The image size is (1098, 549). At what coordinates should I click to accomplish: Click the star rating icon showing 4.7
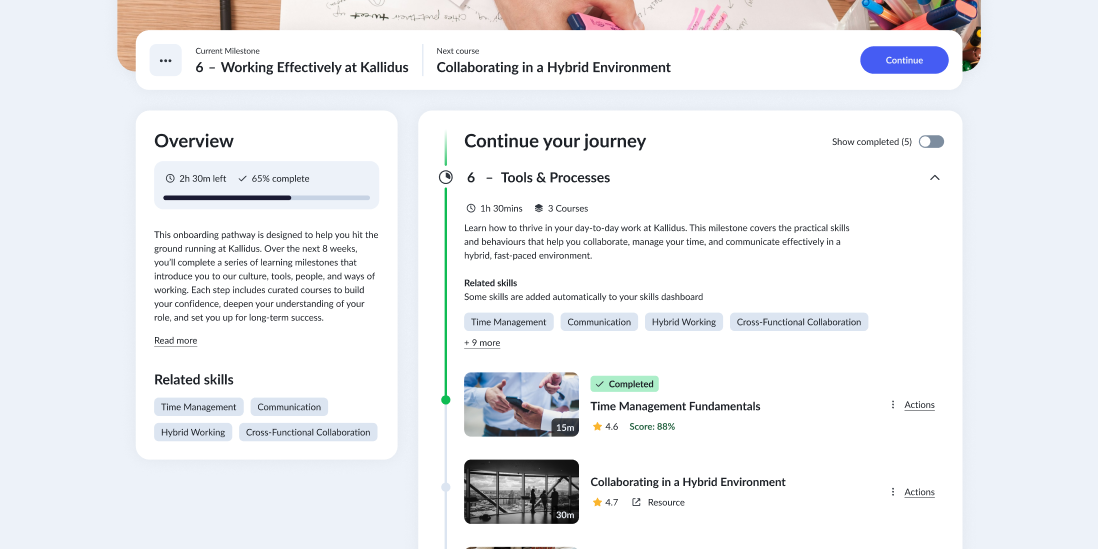[597, 502]
